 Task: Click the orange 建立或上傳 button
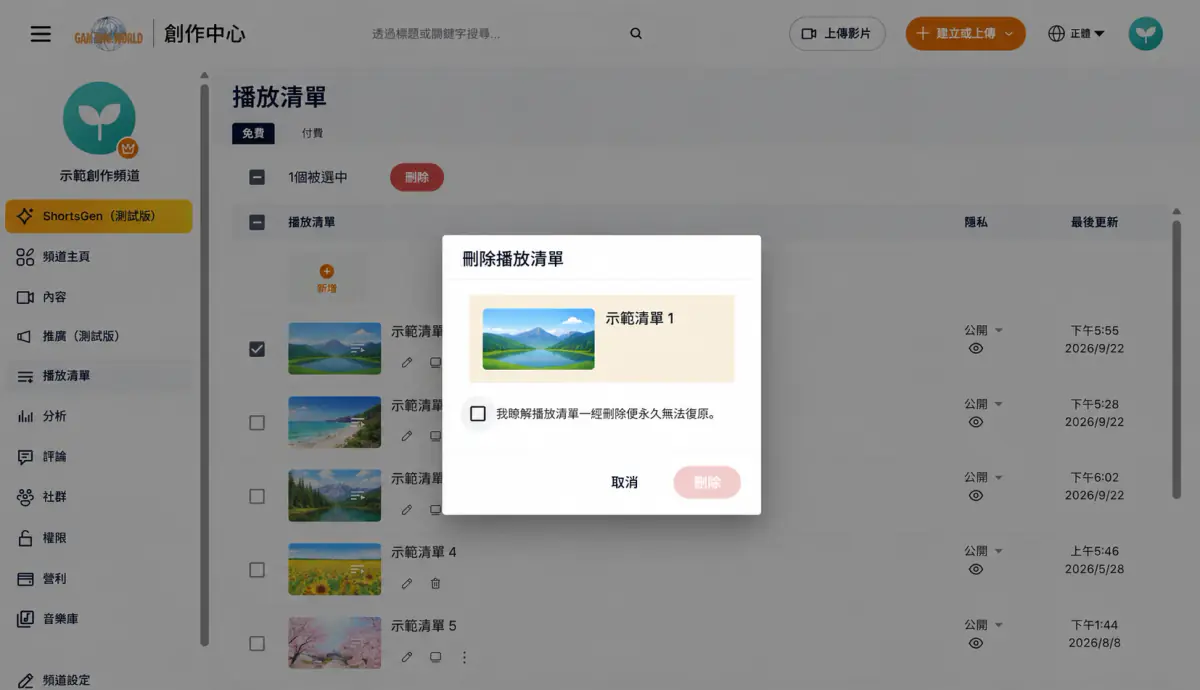tap(965, 33)
